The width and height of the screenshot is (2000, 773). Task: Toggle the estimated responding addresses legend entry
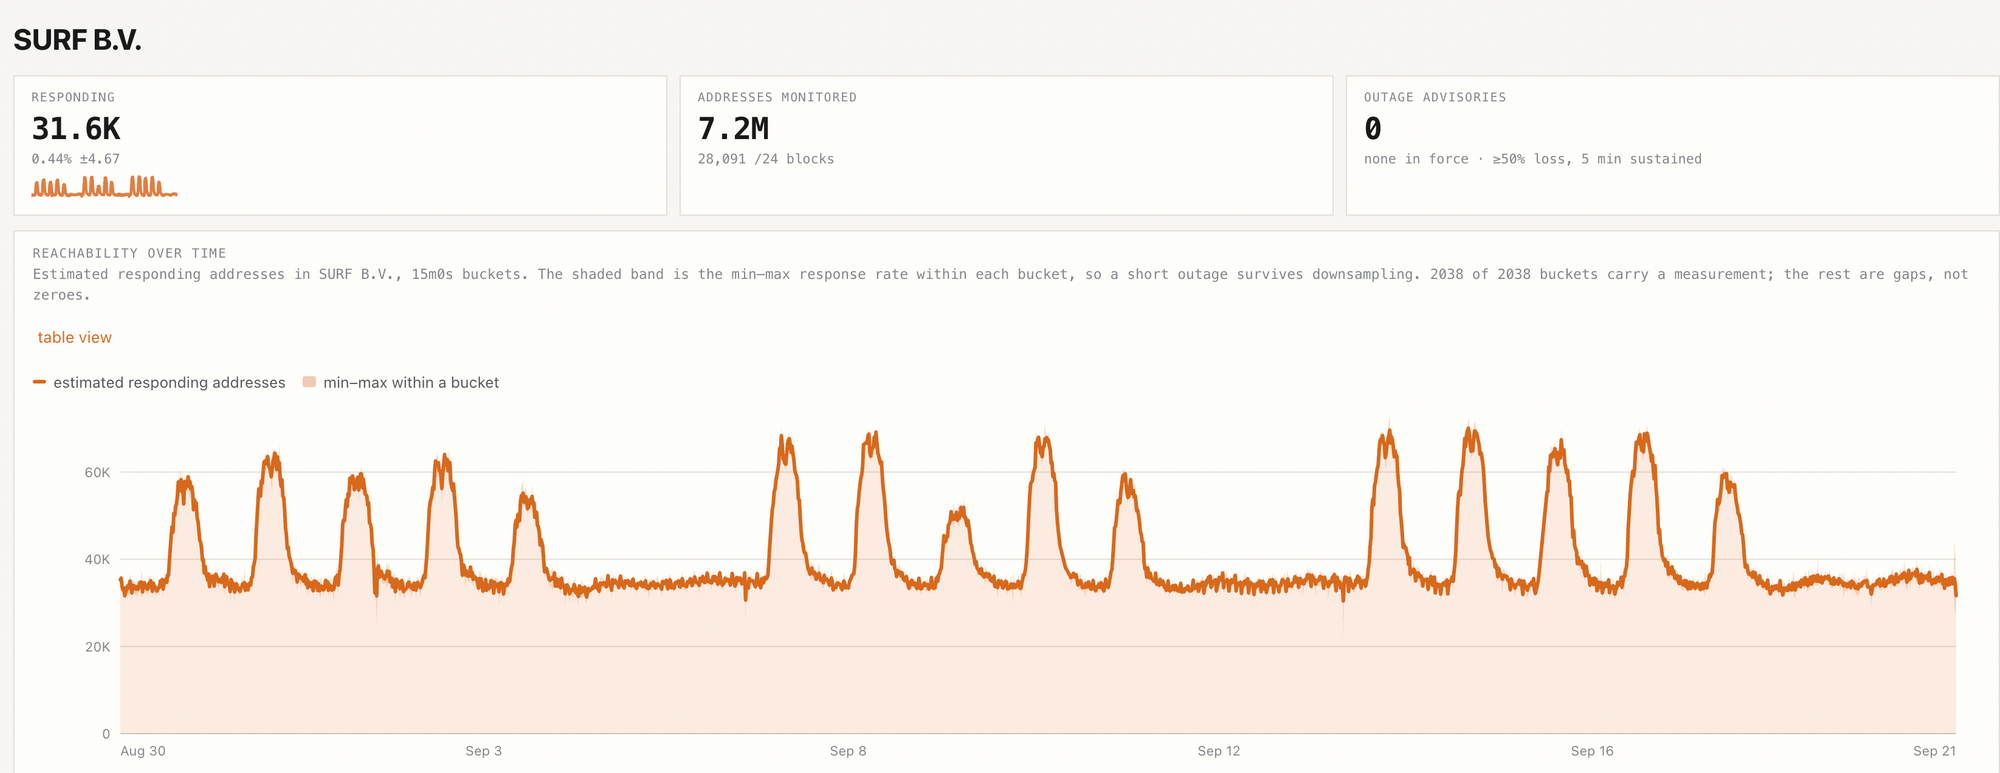pos(159,383)
